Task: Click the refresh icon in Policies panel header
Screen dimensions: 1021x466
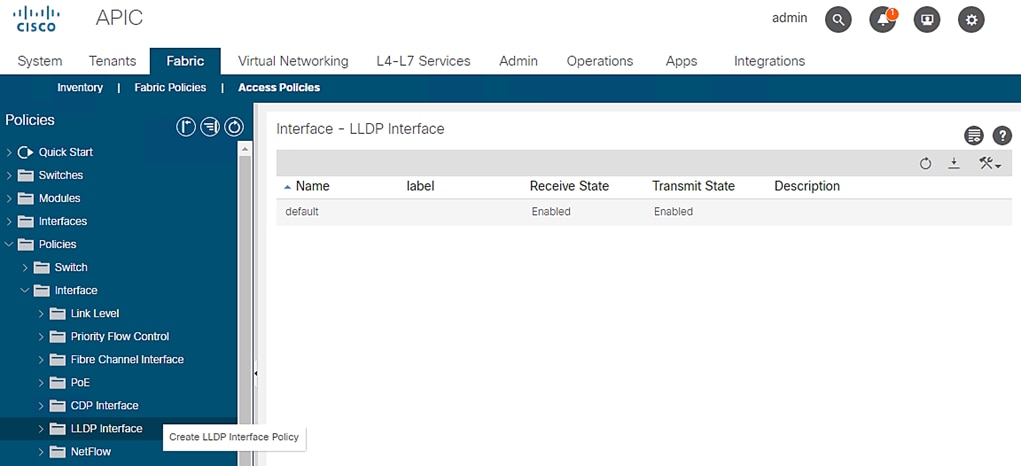Action: point(234,127)
